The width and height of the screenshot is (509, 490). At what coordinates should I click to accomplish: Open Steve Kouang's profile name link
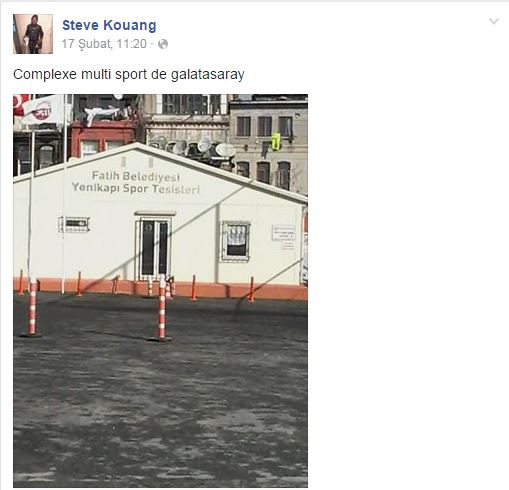pyautogui.click(x=109, y=25)
